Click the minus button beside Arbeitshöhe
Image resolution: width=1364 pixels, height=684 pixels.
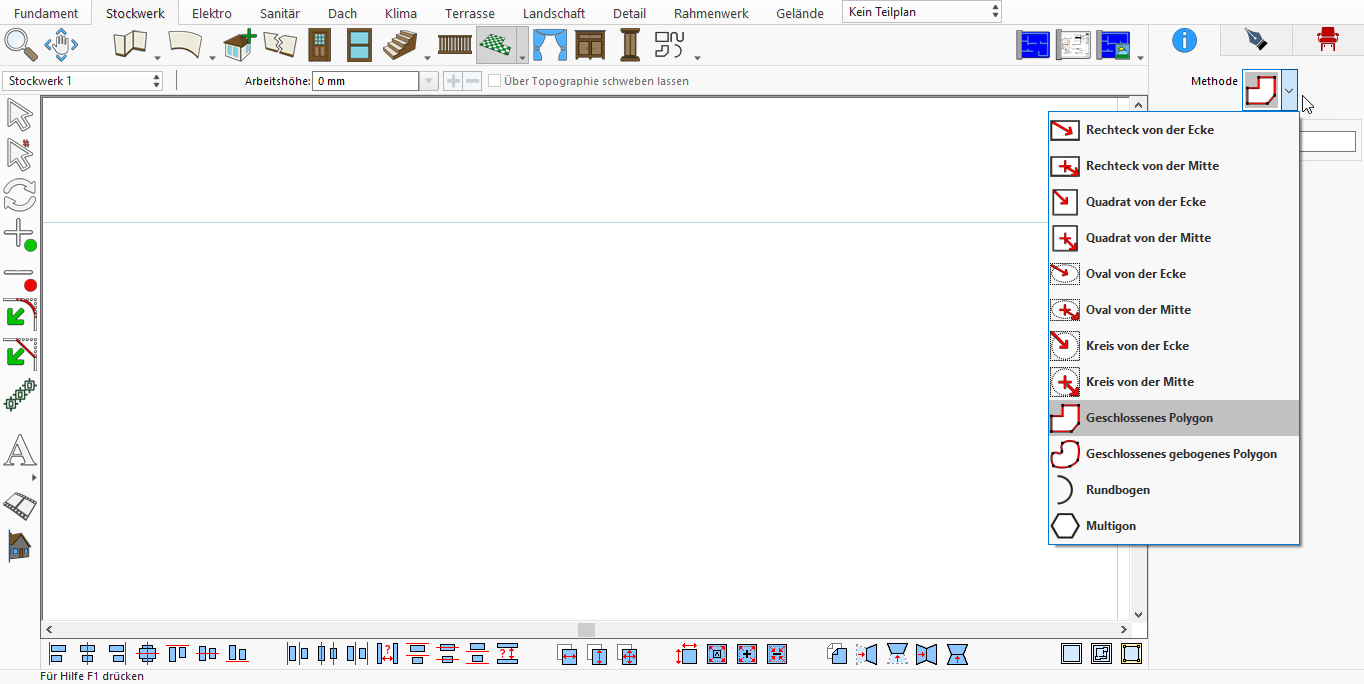tap(472, 81)
